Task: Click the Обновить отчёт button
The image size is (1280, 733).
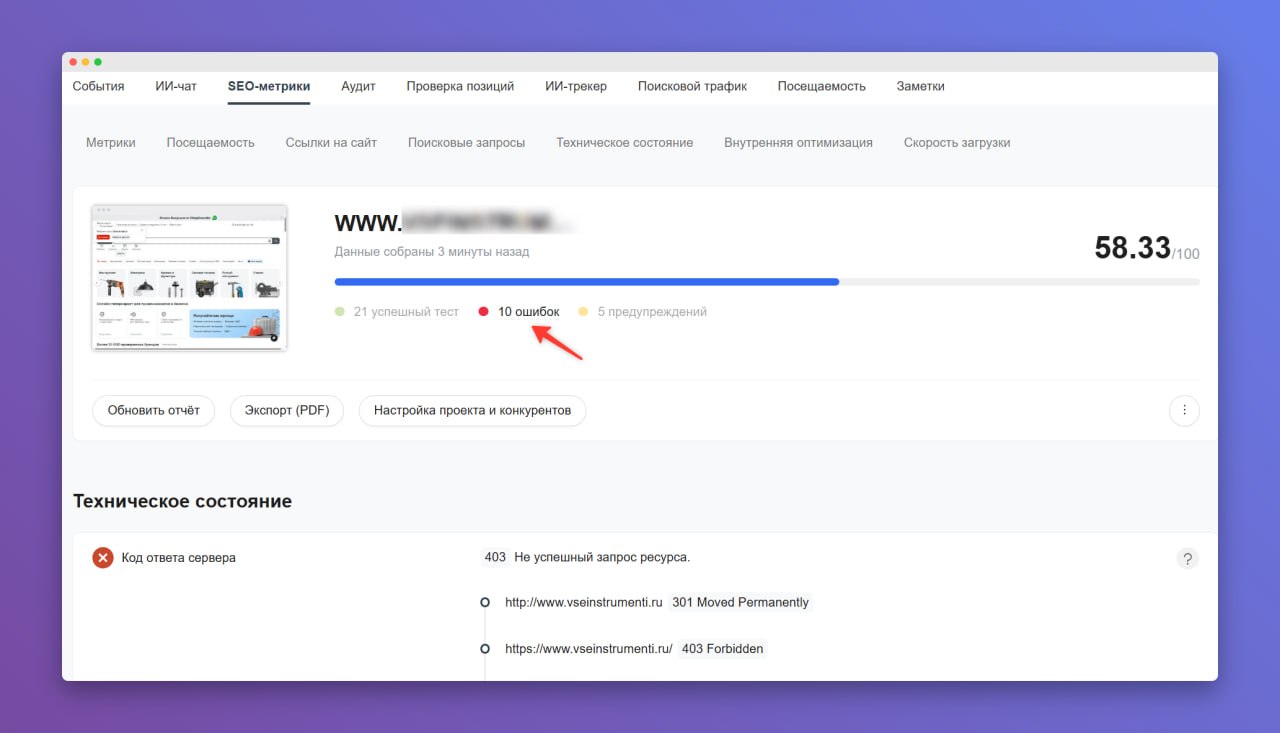Action: point(154,410)
